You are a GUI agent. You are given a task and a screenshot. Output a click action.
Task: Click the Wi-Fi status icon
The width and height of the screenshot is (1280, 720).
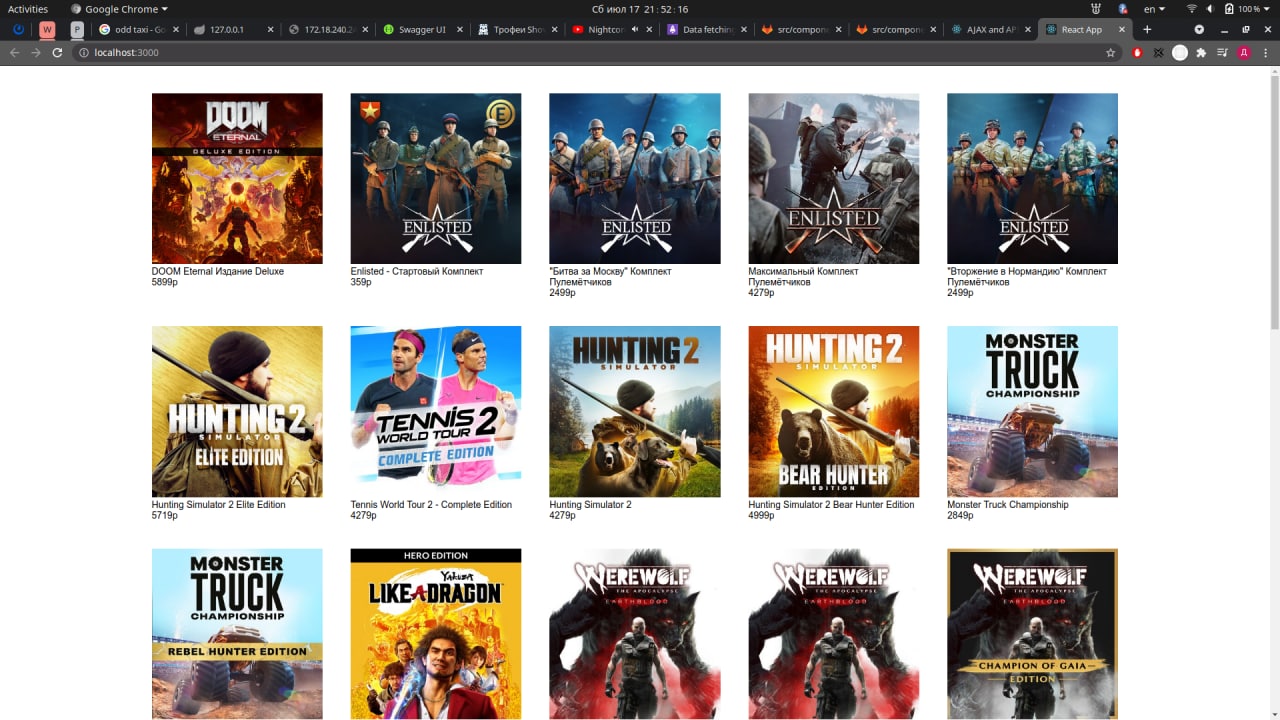(1191, 9)
